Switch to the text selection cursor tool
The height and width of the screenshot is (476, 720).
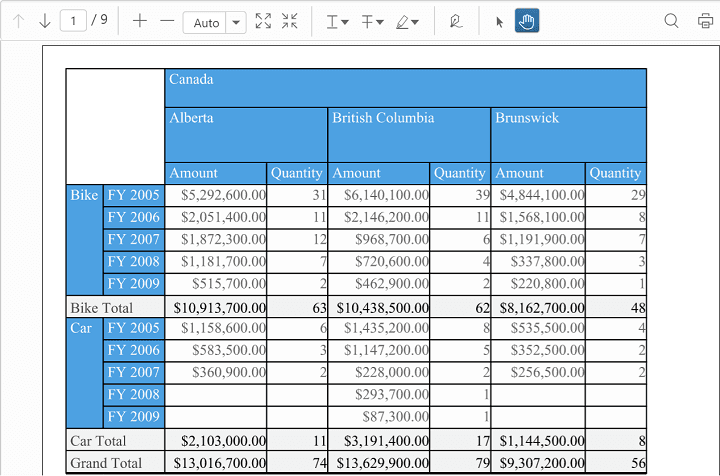pos(500,22)
